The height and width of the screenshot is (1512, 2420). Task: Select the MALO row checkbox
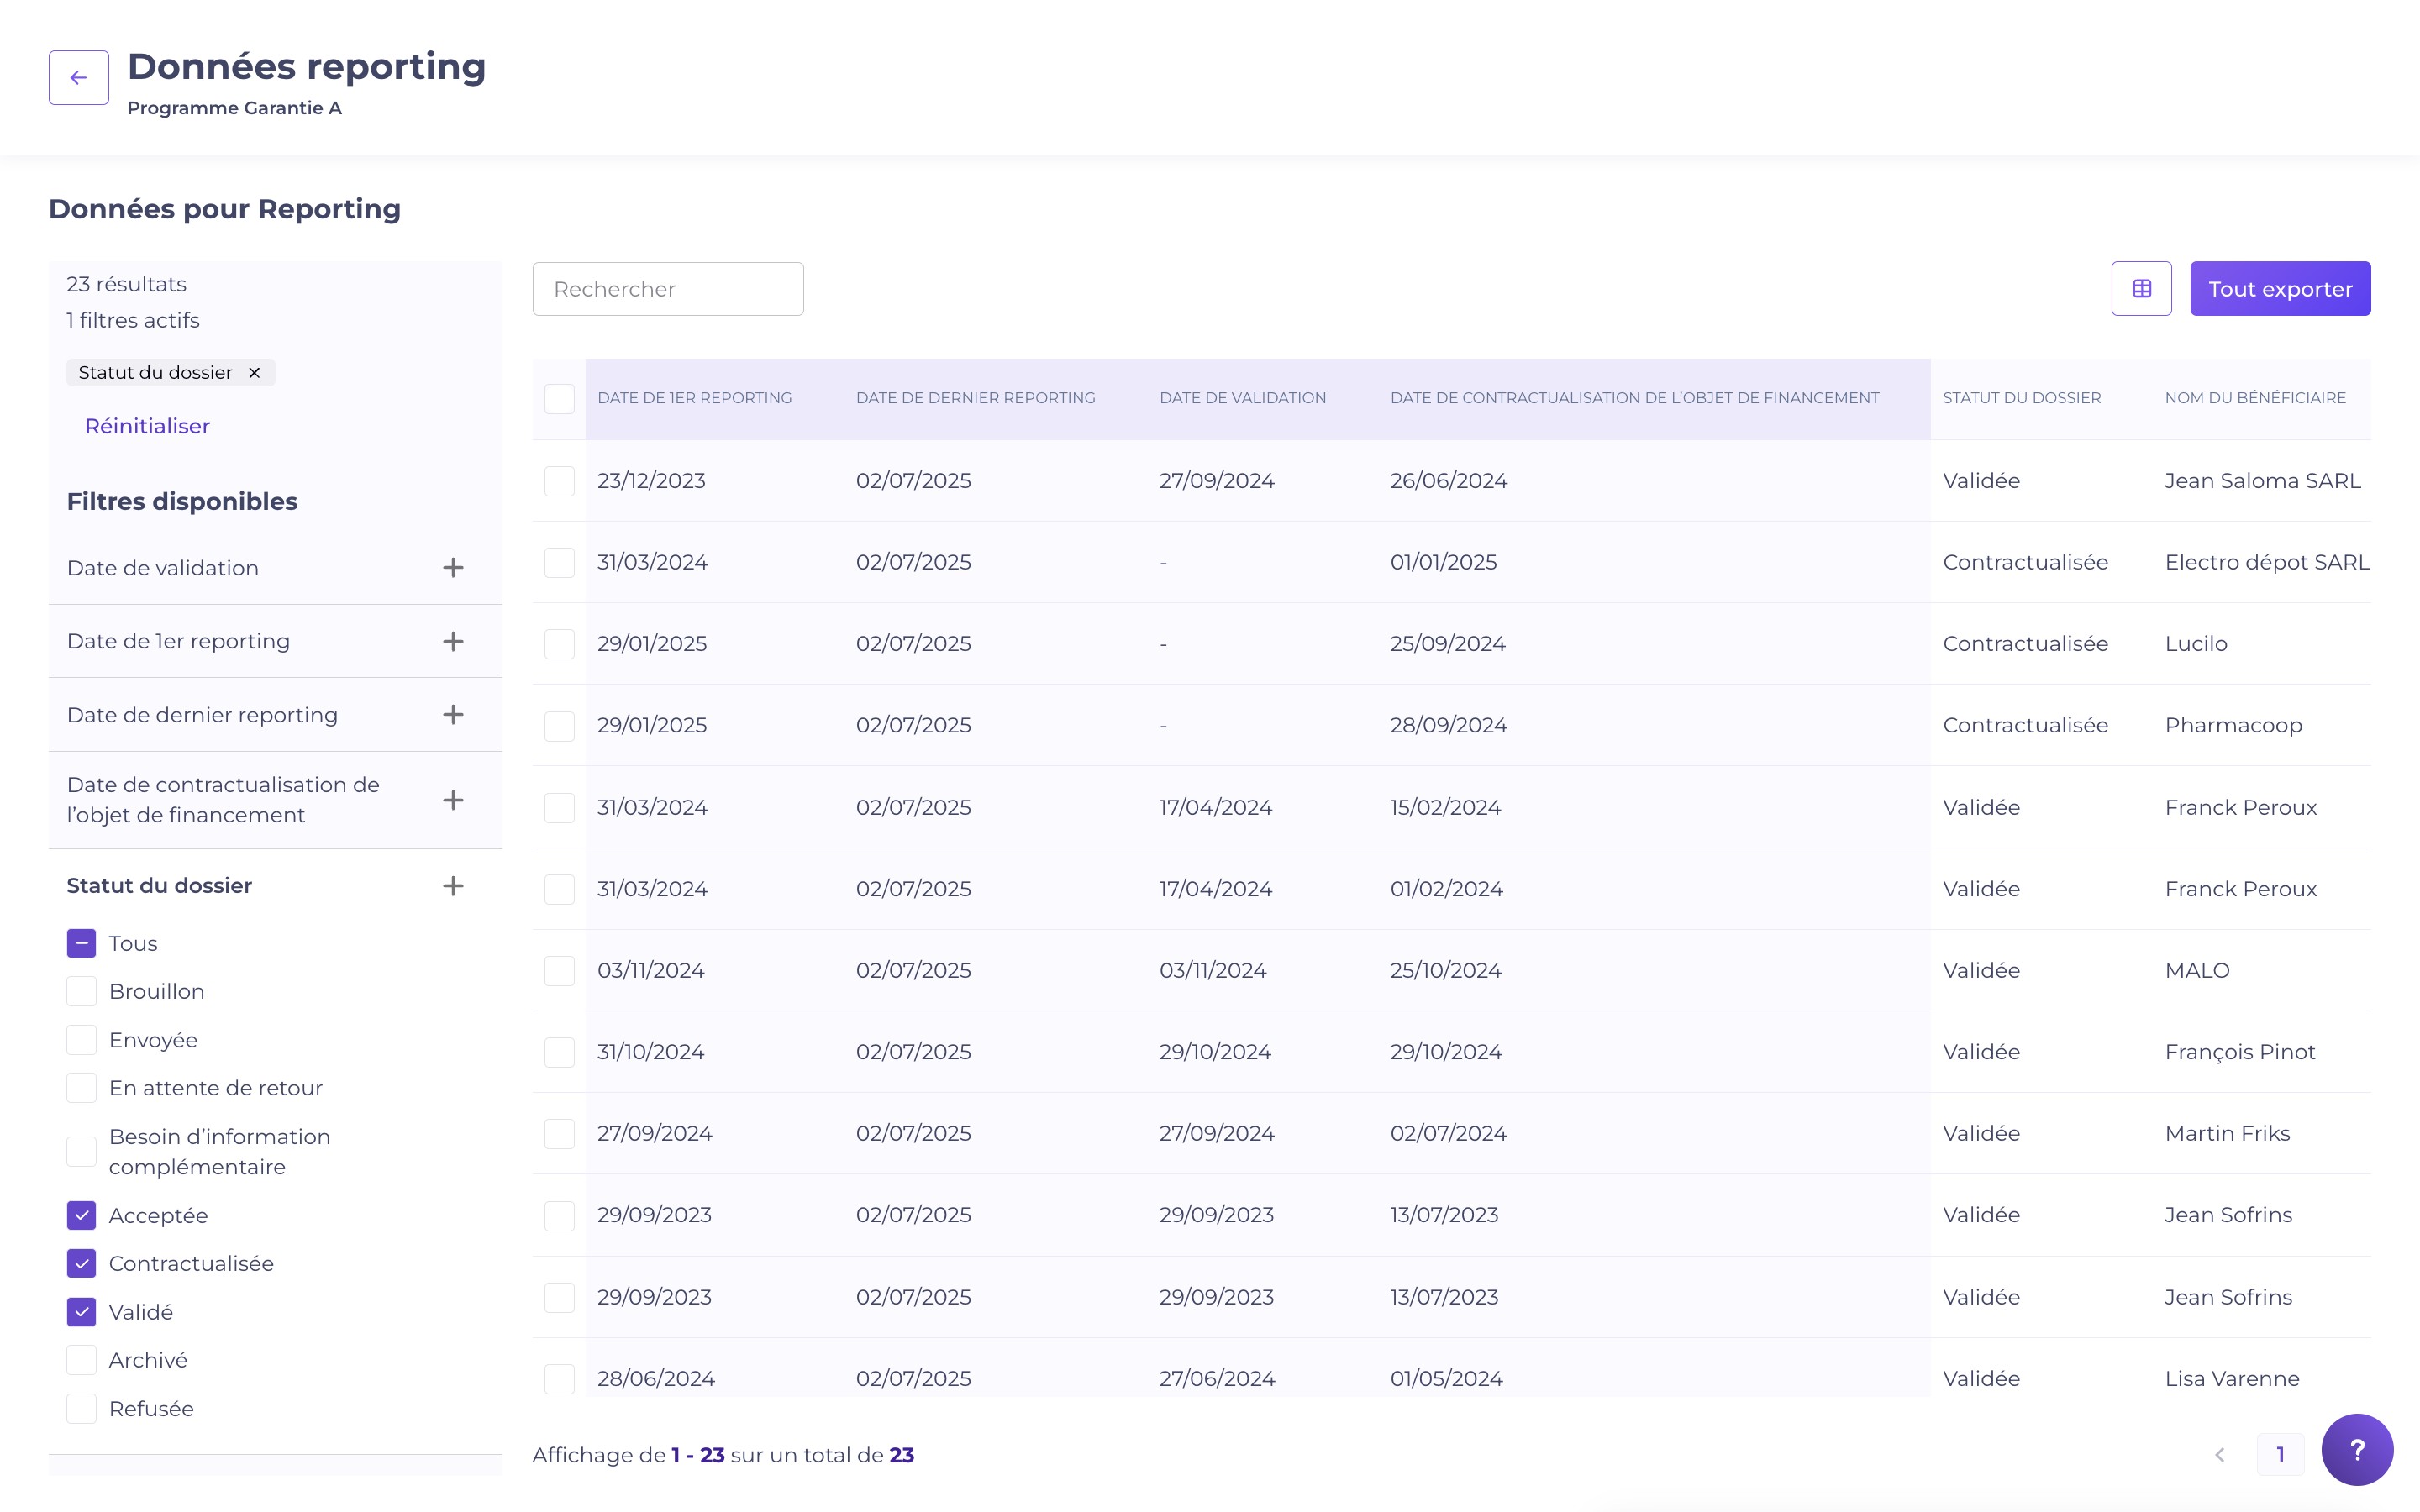pos(559,971)
